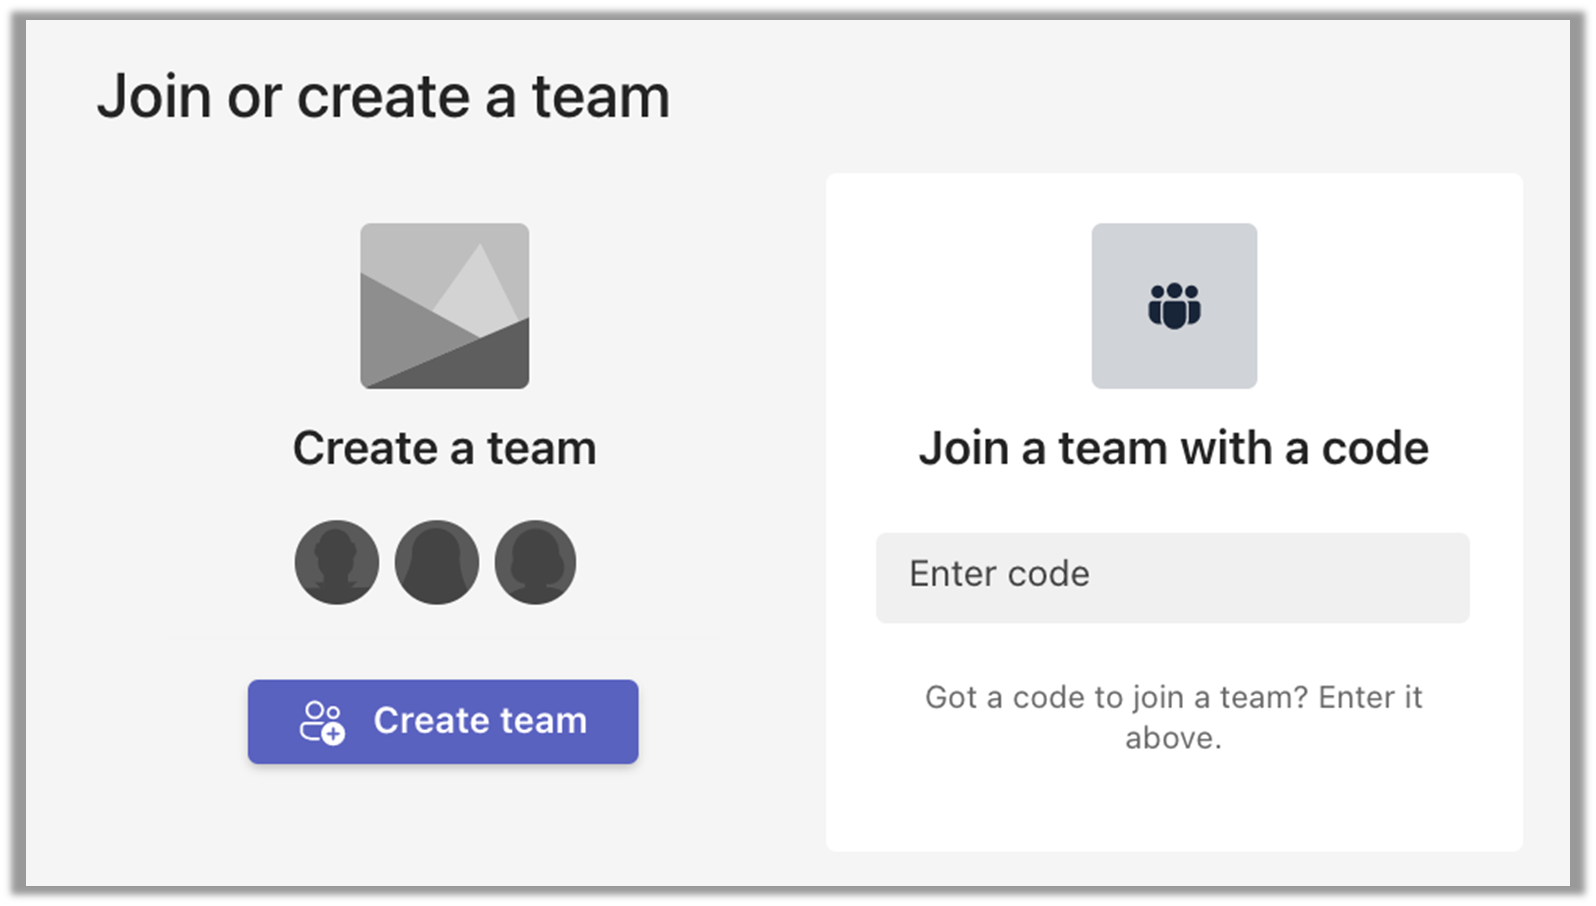This screenshot has height=906, width=1596.
Task: Focus the Enter code input field
Action: coord(1172,577)
